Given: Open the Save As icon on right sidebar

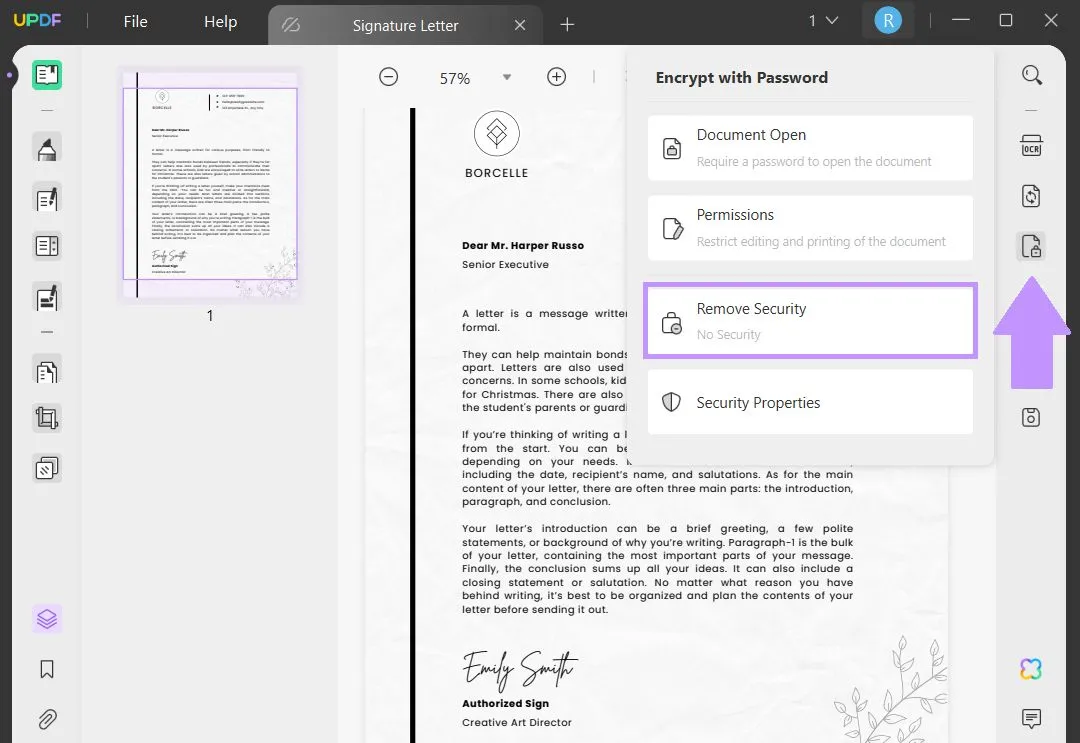Looking at the screenshot, I should click(x=1030, y=417).
